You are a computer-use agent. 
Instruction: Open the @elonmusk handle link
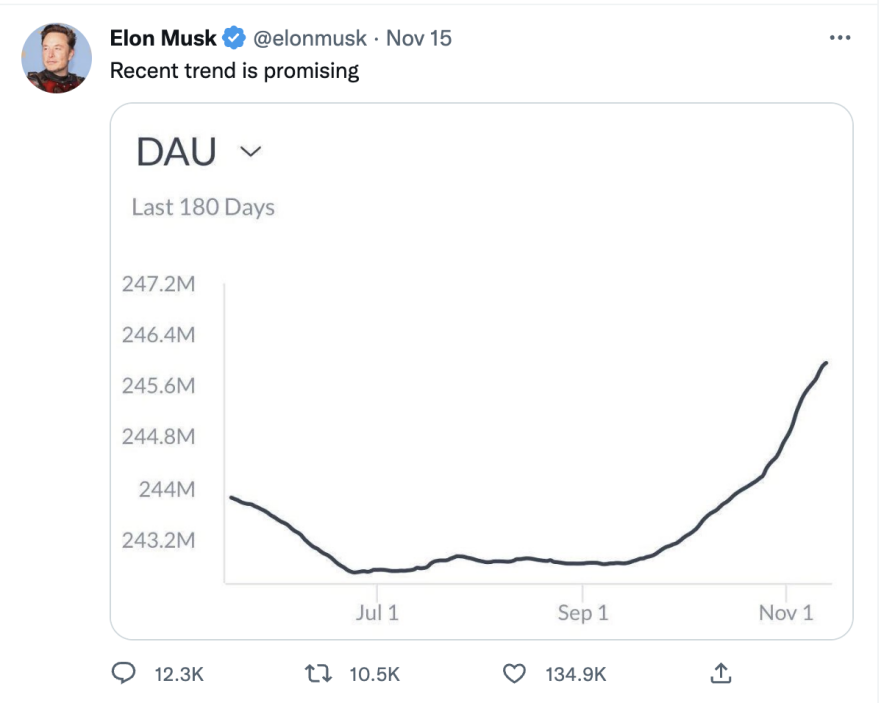pos(309,39)
